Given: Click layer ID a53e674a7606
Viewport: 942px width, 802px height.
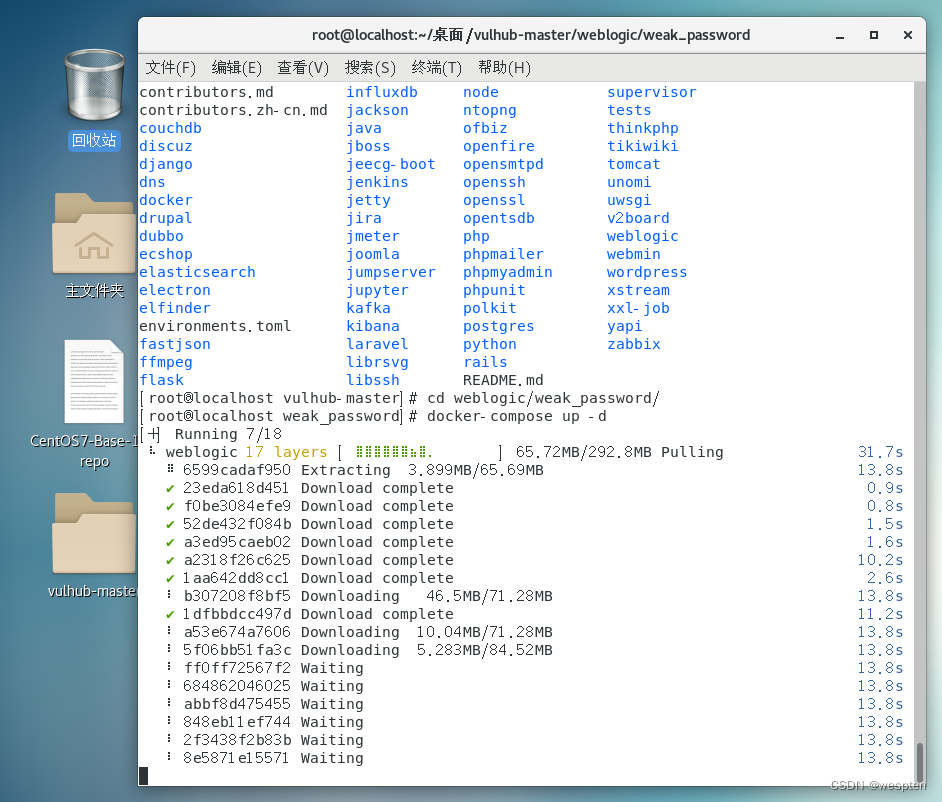Looking at the screenshot, I should pos(236,632).
